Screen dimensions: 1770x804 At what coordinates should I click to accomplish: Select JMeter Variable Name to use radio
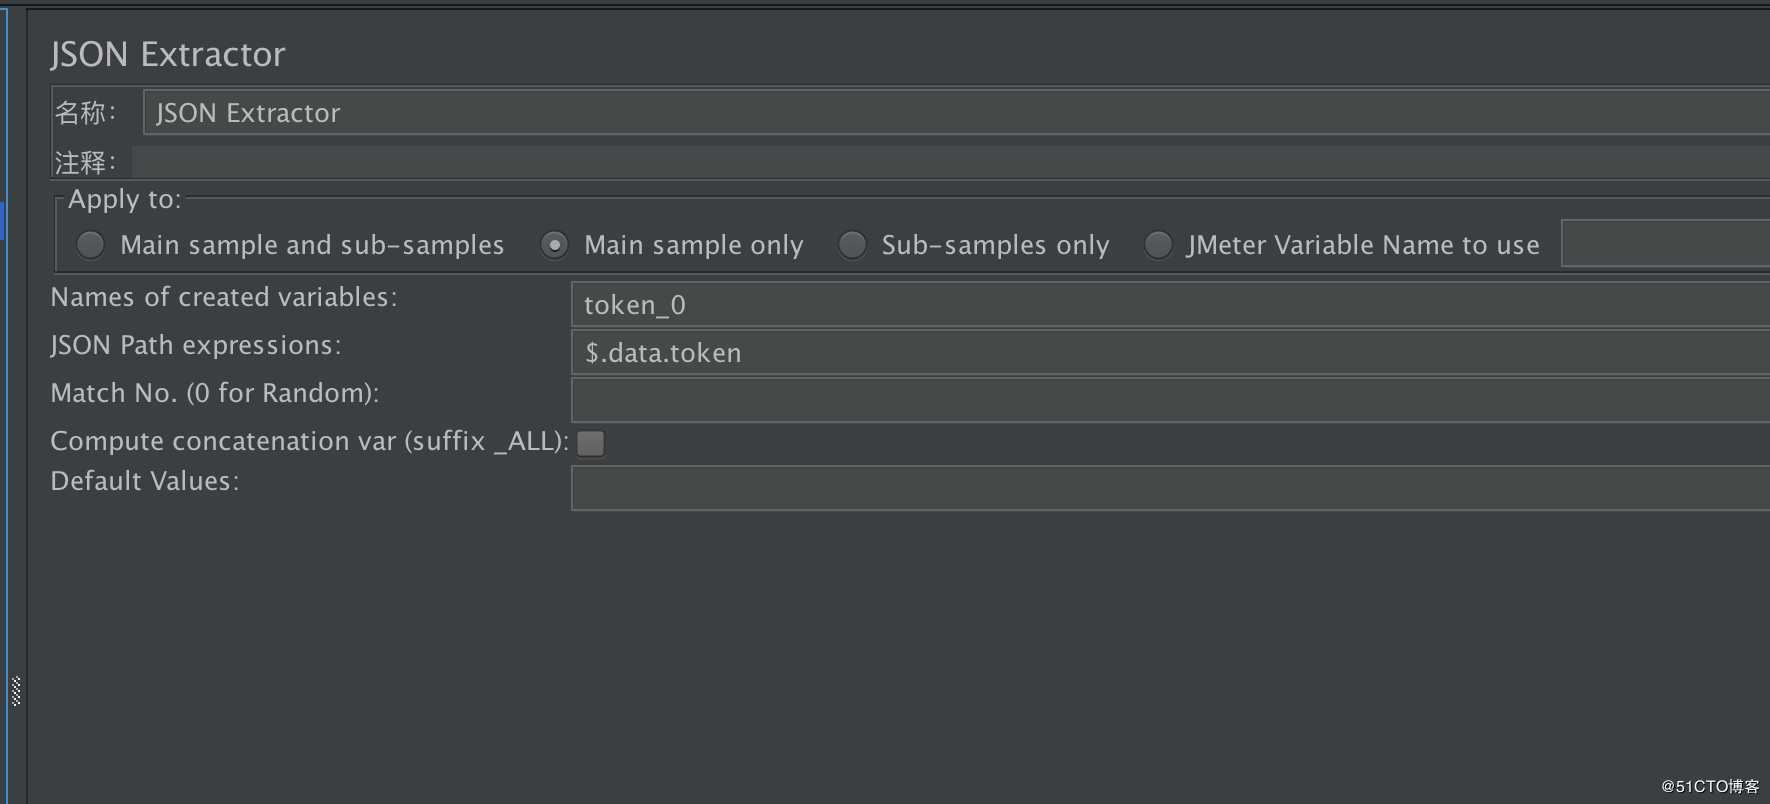1158,245
